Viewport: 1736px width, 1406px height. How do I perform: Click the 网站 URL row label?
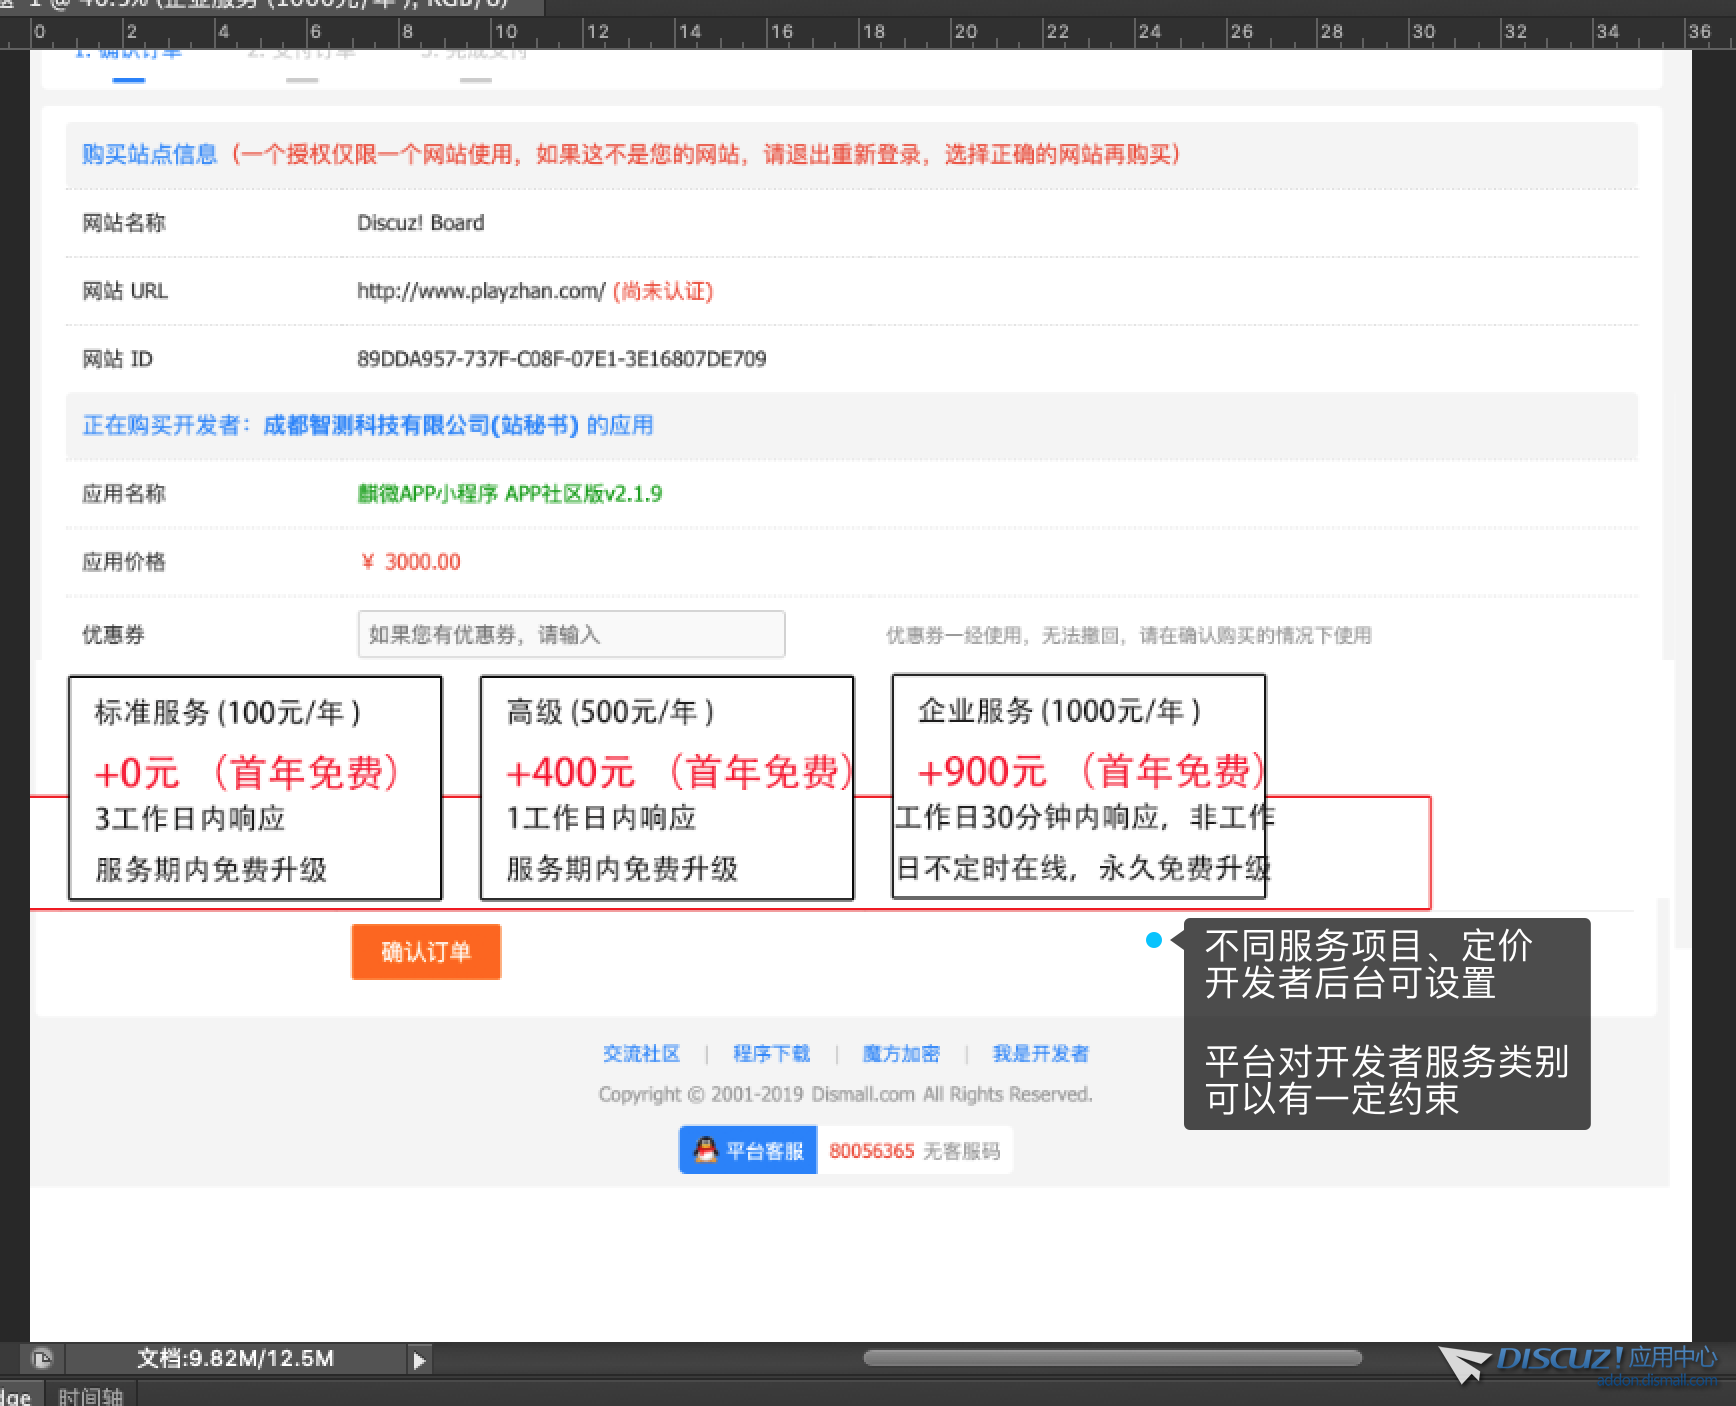pos(125,291)
